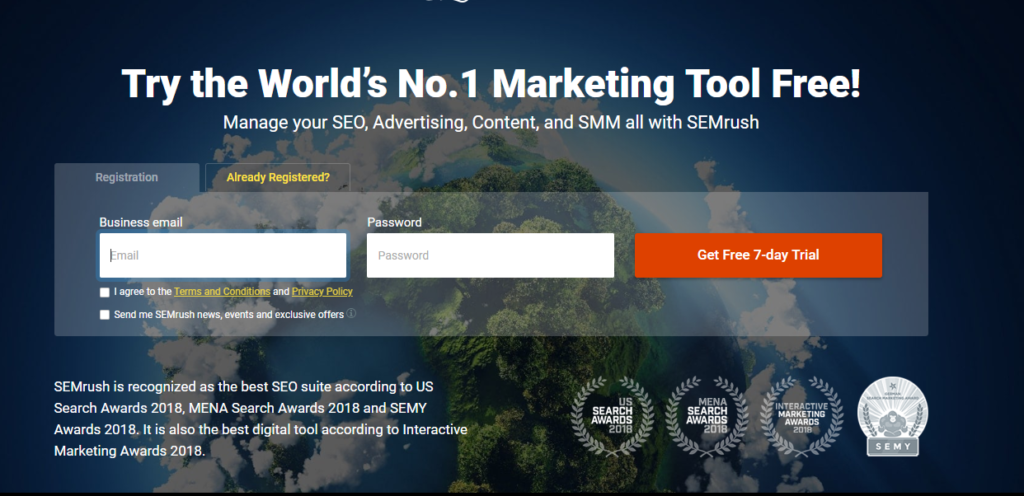The height and width of the screenshot is (496, 1024).
Task: Enable Send me SEMrush news checkbox
Action: click(x=104, y=315)
